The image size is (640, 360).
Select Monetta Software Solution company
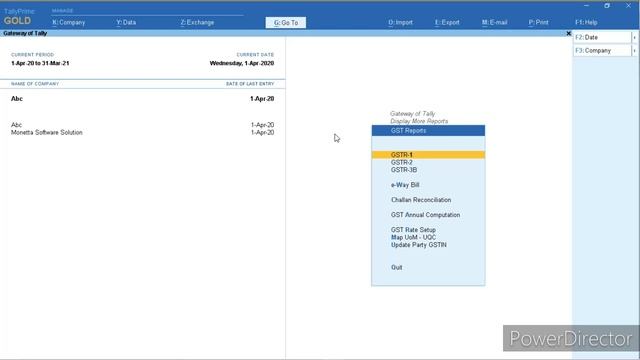[x=47, y=133]
